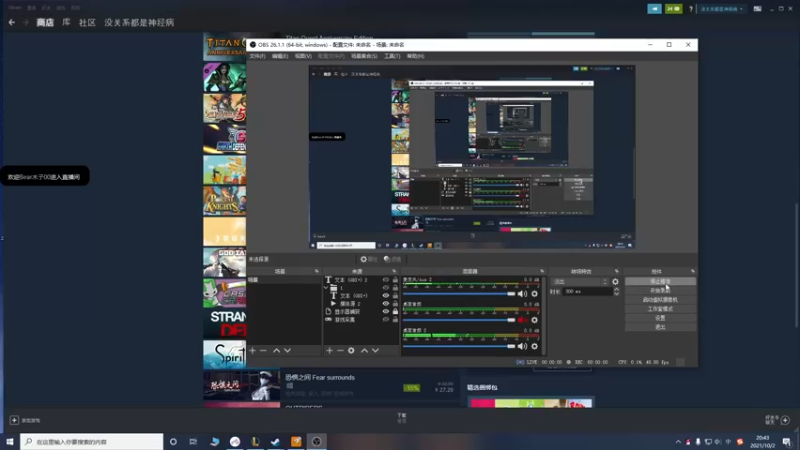Switch to Steam 库 tab

(x=66, y=22)
